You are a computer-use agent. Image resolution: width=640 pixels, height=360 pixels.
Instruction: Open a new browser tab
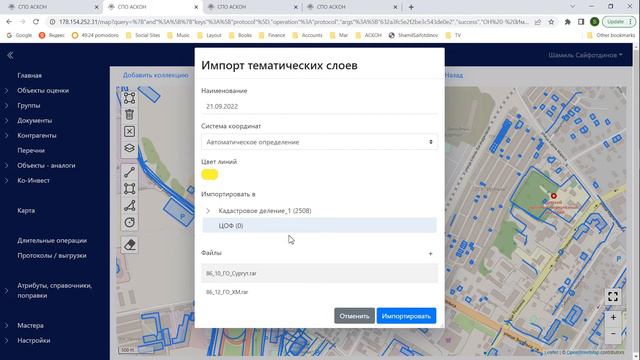(x=411, y=7)
